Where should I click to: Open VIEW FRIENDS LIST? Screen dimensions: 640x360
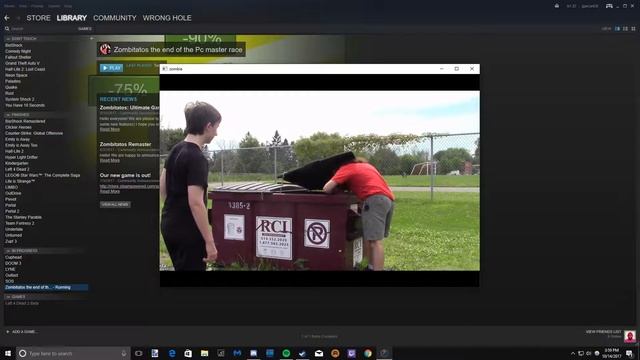pos(603,332)
